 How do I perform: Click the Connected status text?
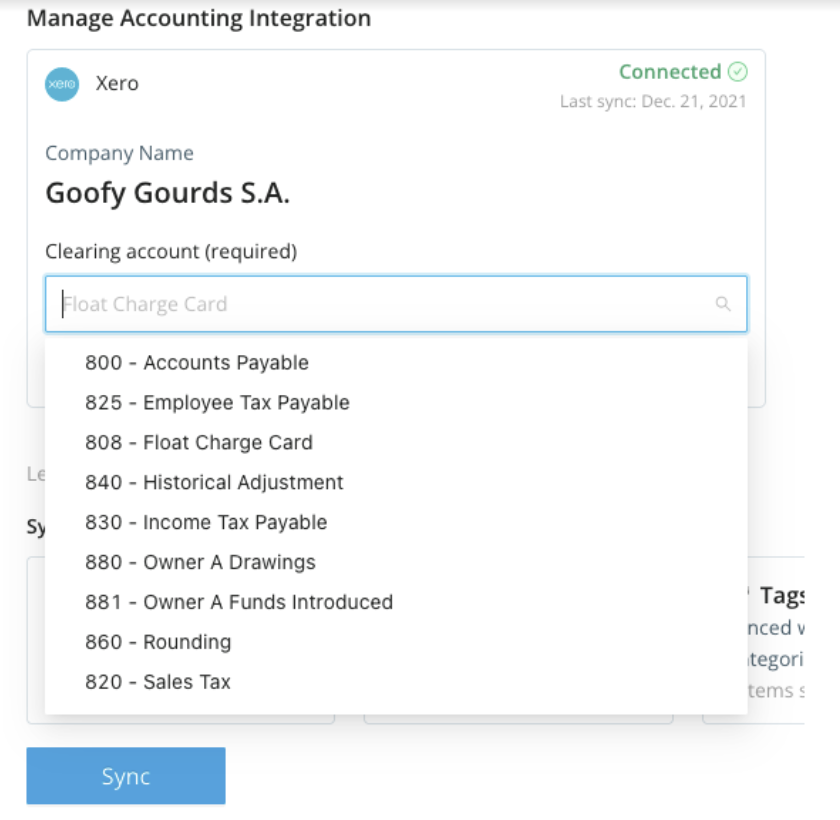pyautogui.click(x=669, y=72)
